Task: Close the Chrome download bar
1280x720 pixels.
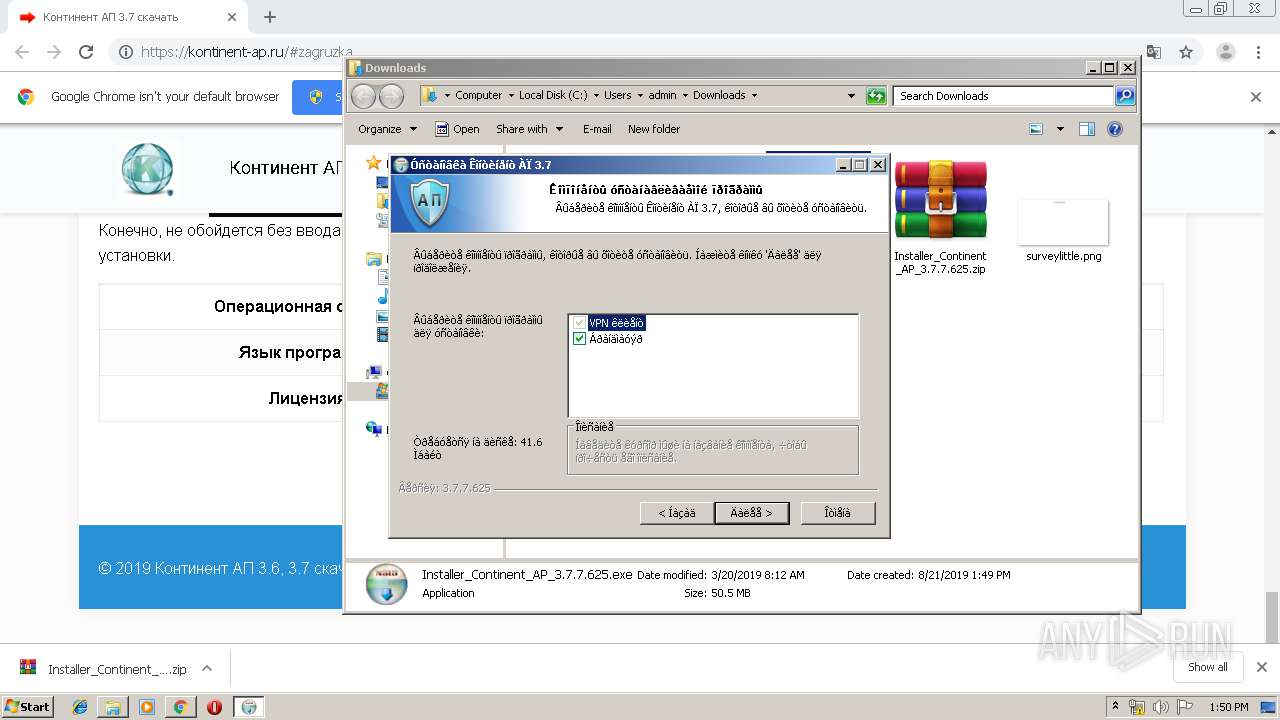Action: click(x=1262, y=668)
